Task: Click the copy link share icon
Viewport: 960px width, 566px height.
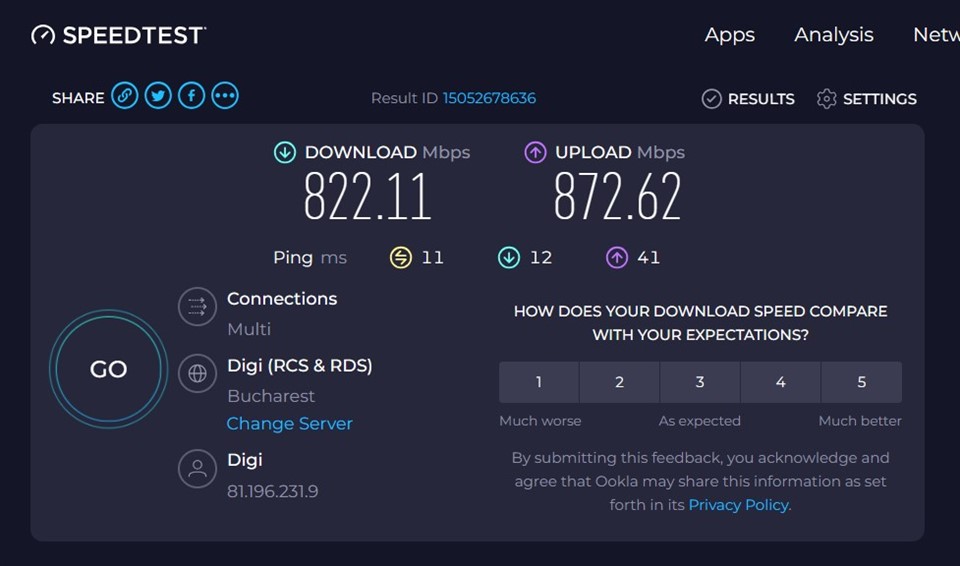Action: [x=124, y=96]
